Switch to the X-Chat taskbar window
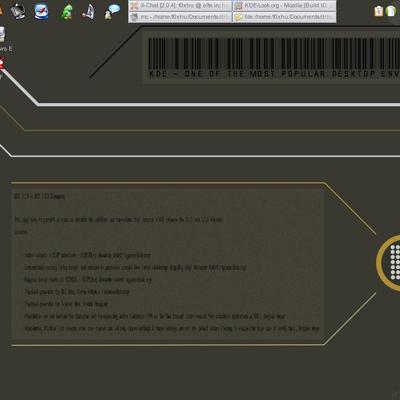The image size is (400, 400). 180,6
